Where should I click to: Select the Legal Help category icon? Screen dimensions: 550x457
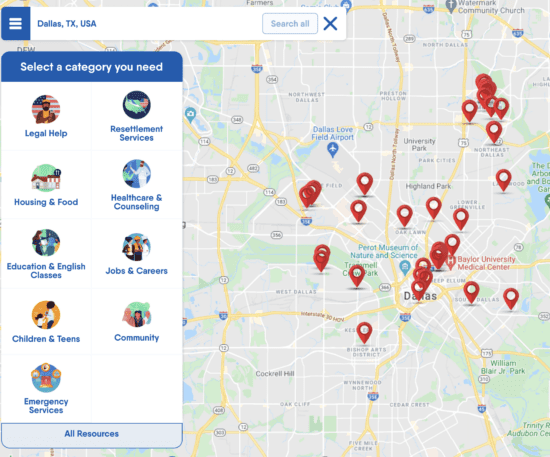click(46, 109)
